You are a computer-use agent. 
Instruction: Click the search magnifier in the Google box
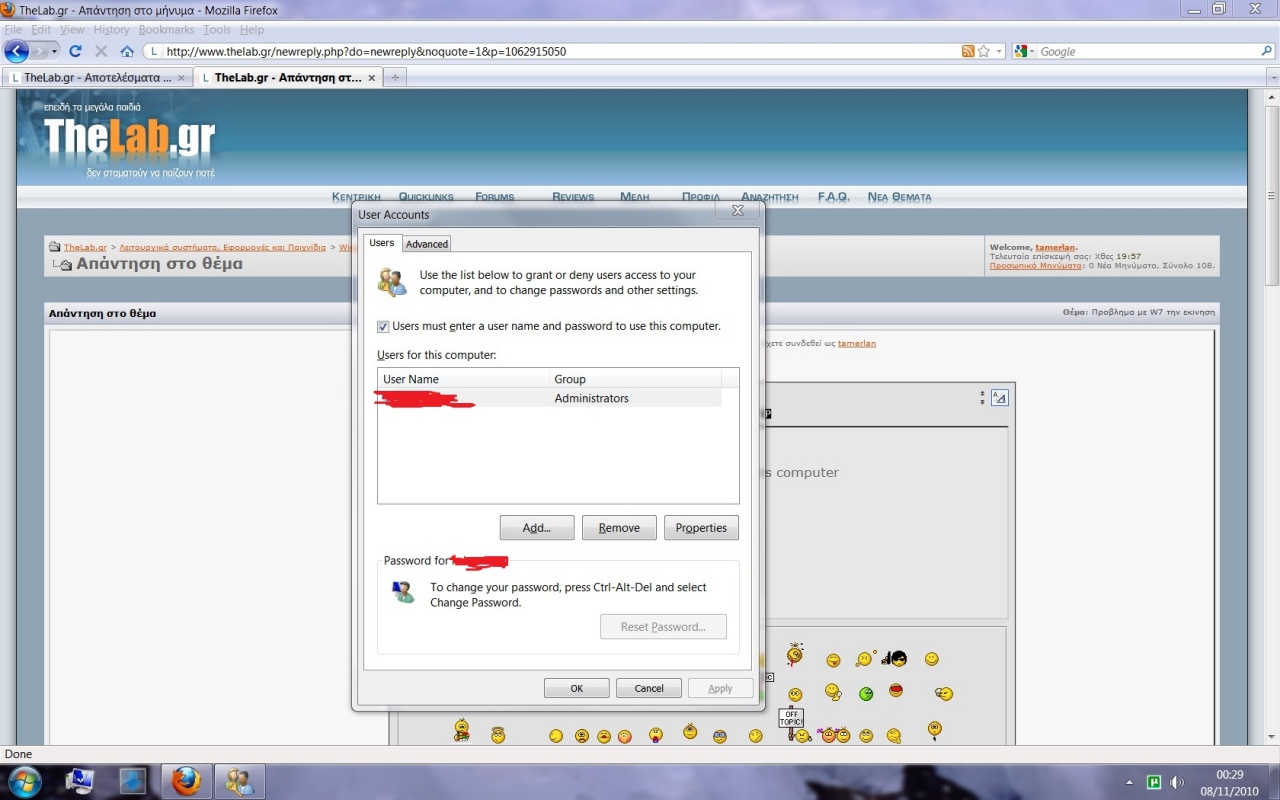[1267, 51]
